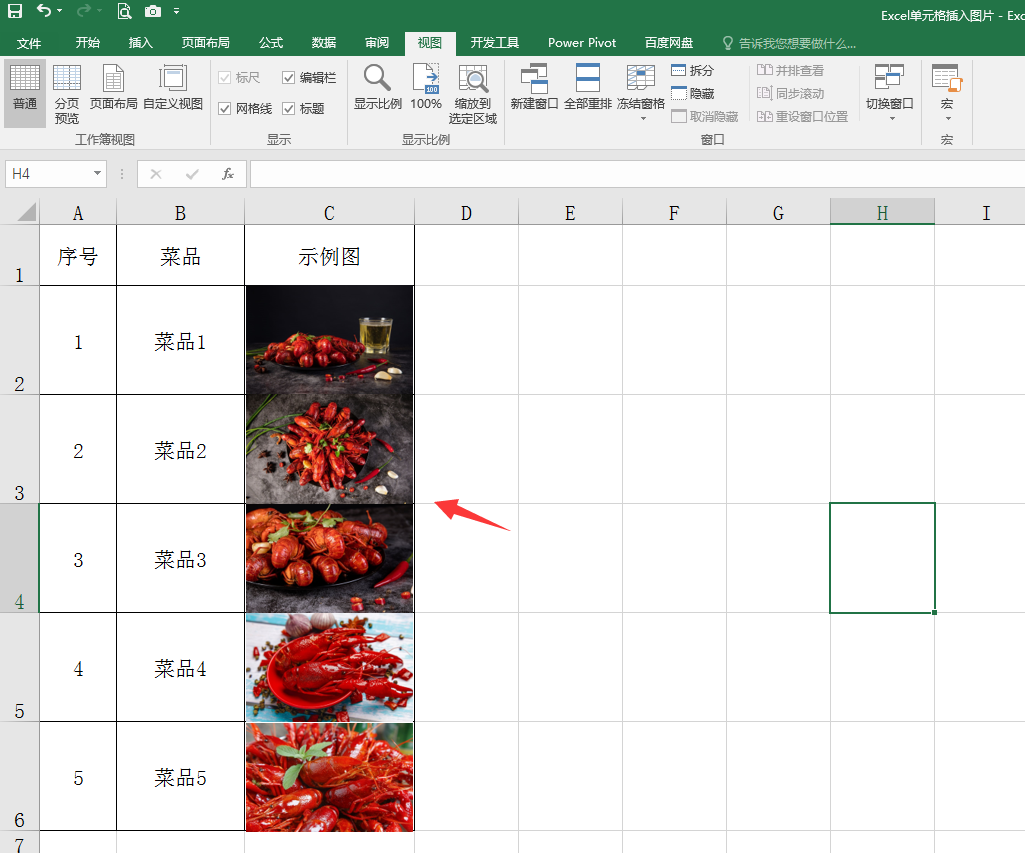Open the Formulas (公式) ribbon tab

pos(271,43)
